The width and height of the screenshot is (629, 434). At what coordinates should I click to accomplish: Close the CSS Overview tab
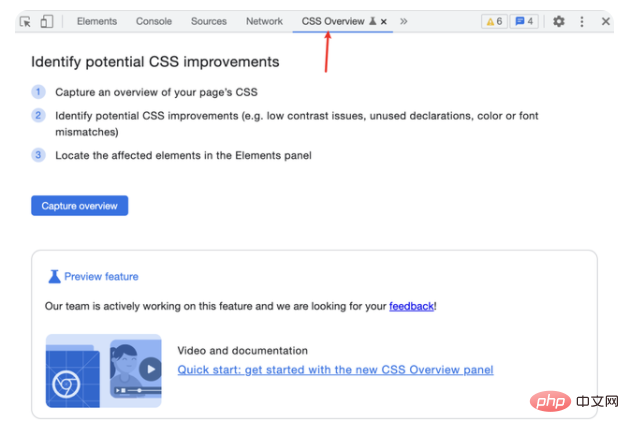coord(384,22)
